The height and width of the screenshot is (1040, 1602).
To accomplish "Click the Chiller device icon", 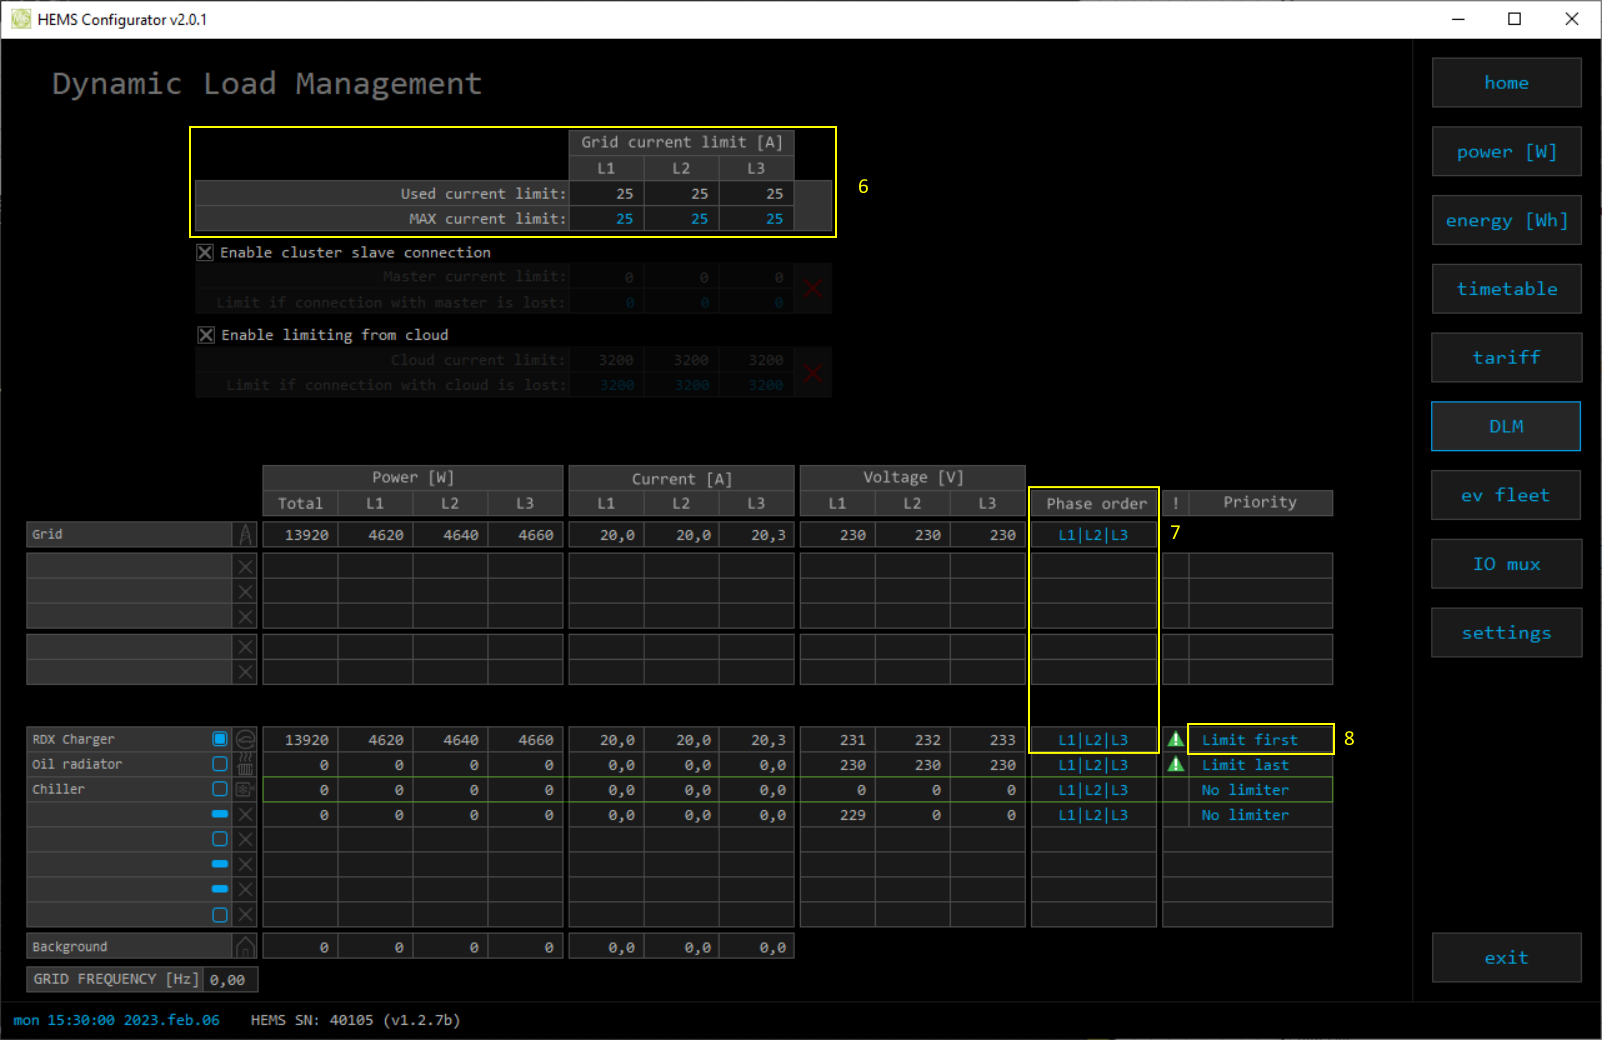I will click(245, 790).
